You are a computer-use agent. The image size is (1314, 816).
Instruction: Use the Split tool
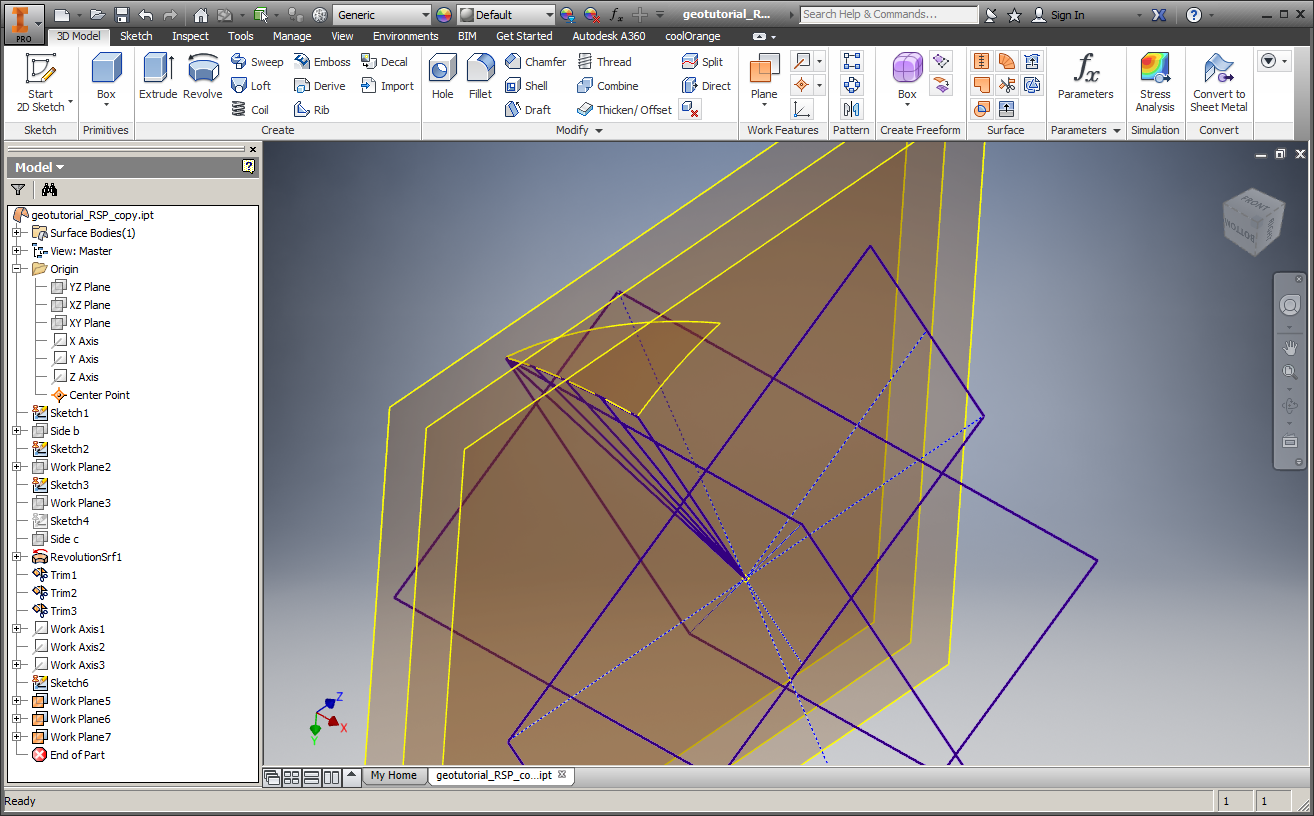pos(702,62)
